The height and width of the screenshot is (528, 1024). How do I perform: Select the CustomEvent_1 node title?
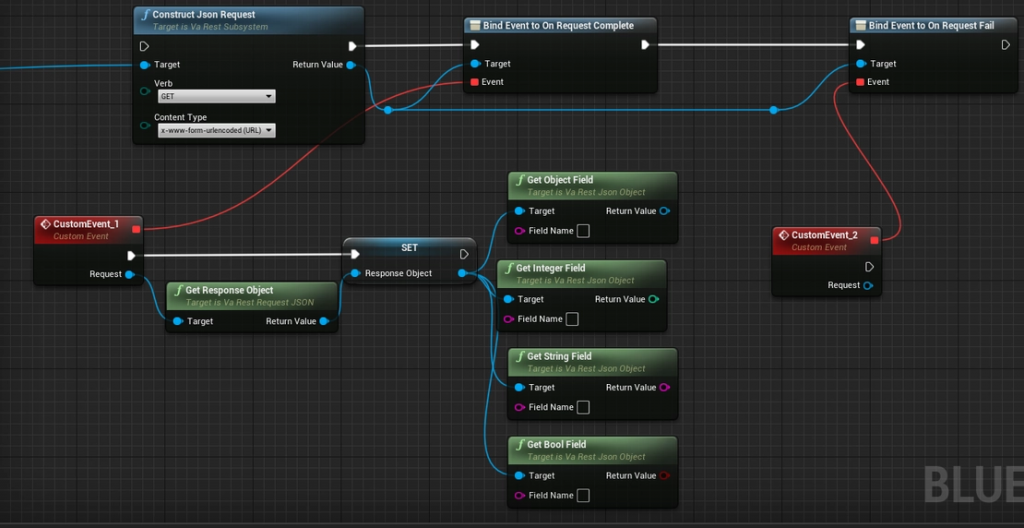tap(86, 224)
